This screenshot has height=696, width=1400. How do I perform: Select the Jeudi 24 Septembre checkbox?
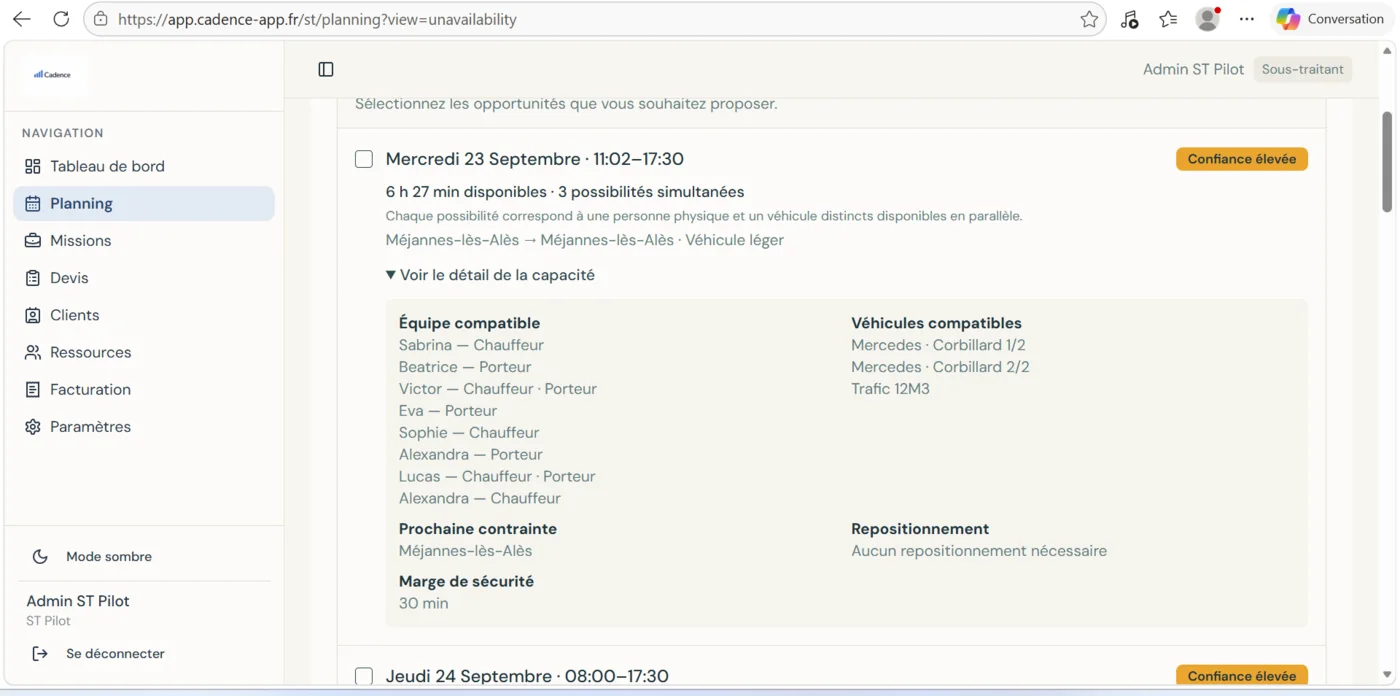click(364, 676)
